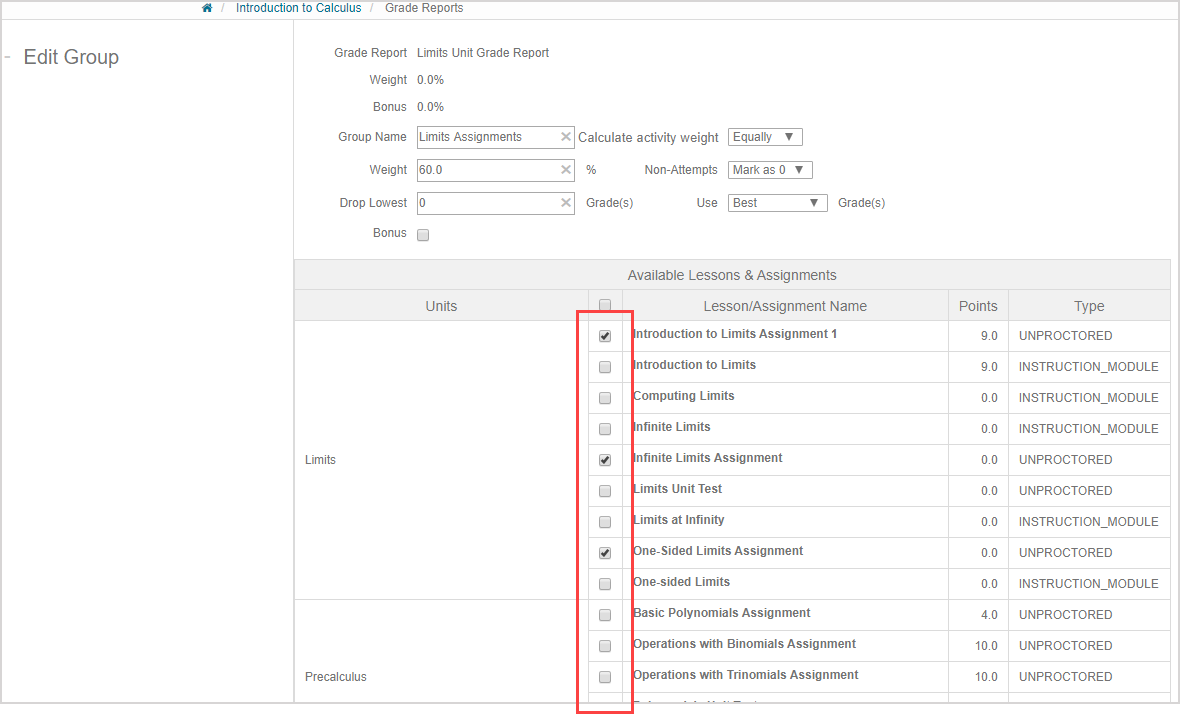Uncheck Infinite Limits Assignment checkbox
Screen dimensions: 1180x714
(605, 461)
